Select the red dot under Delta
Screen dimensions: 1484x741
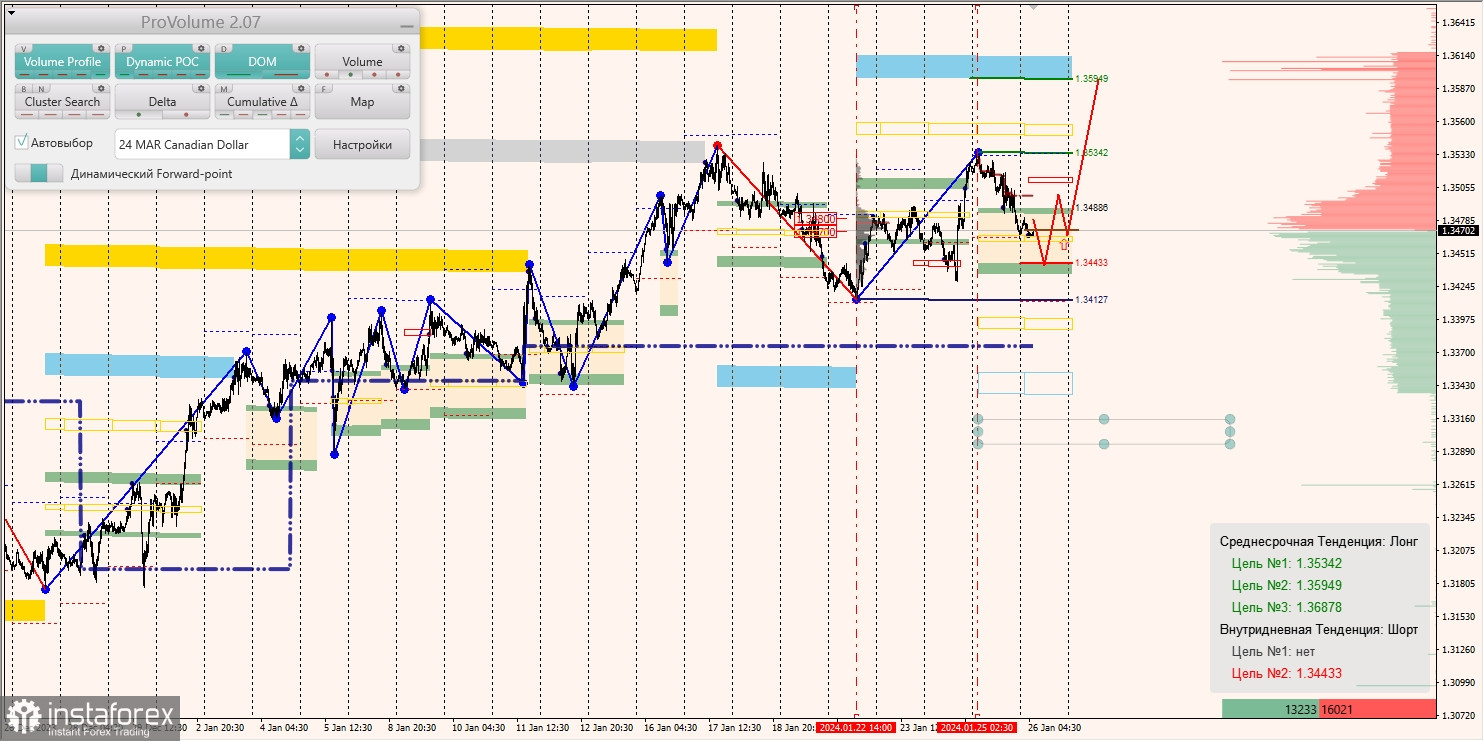[x=186, y=114]
